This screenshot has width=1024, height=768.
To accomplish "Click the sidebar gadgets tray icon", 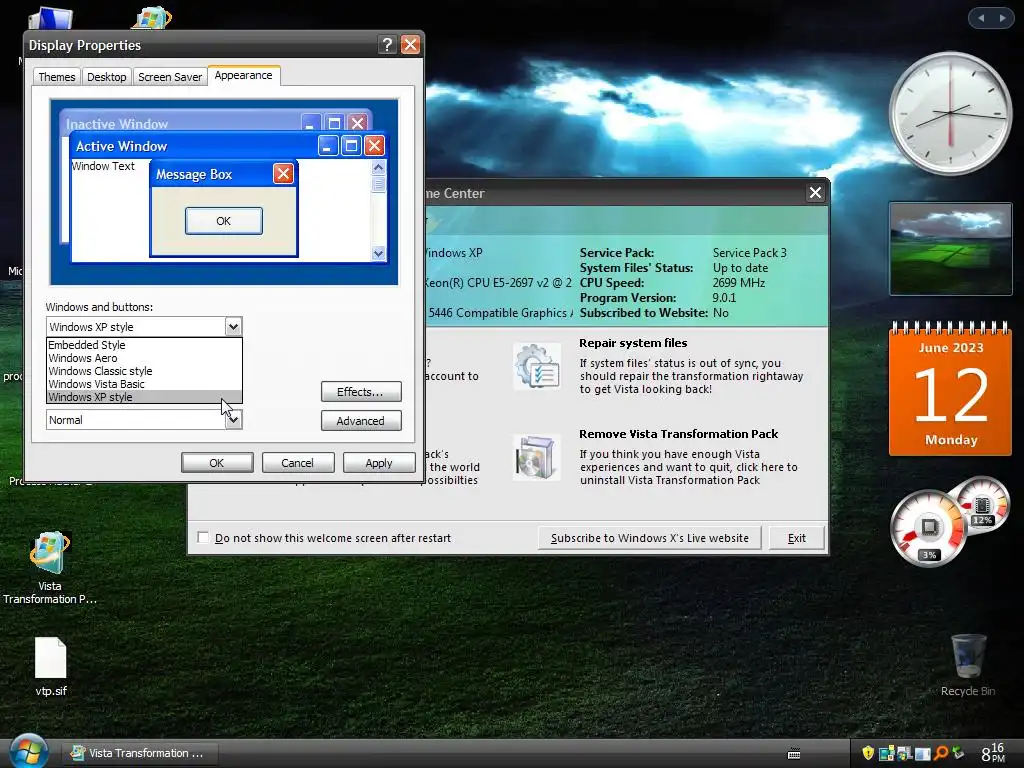I will coord(886,753).
